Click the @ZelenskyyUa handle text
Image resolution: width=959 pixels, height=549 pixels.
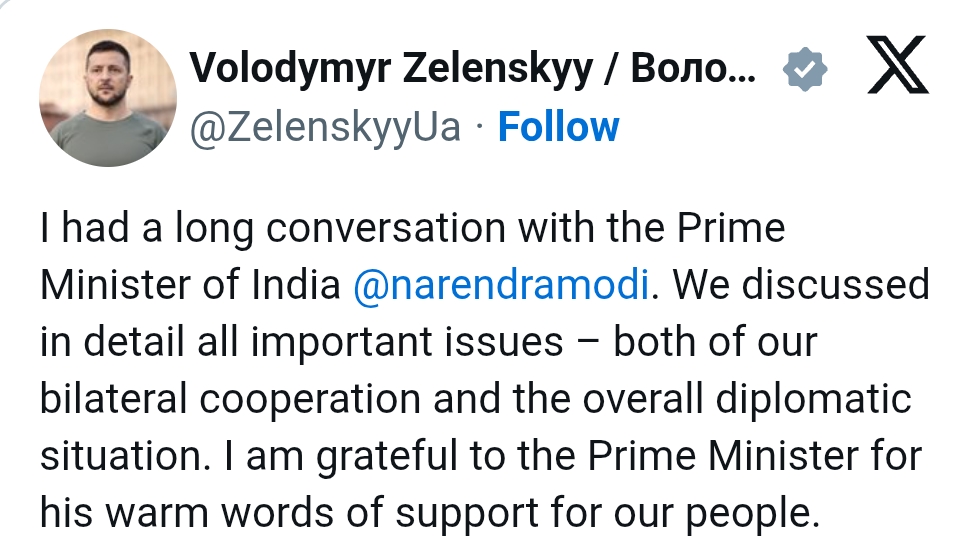(325, 128)
